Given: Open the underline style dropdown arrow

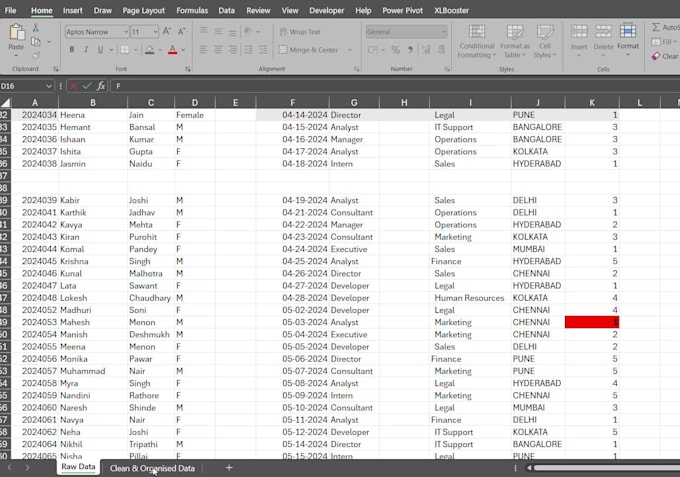Looking at the screenshot, I should pyautogui.click(x=111, y=50).
